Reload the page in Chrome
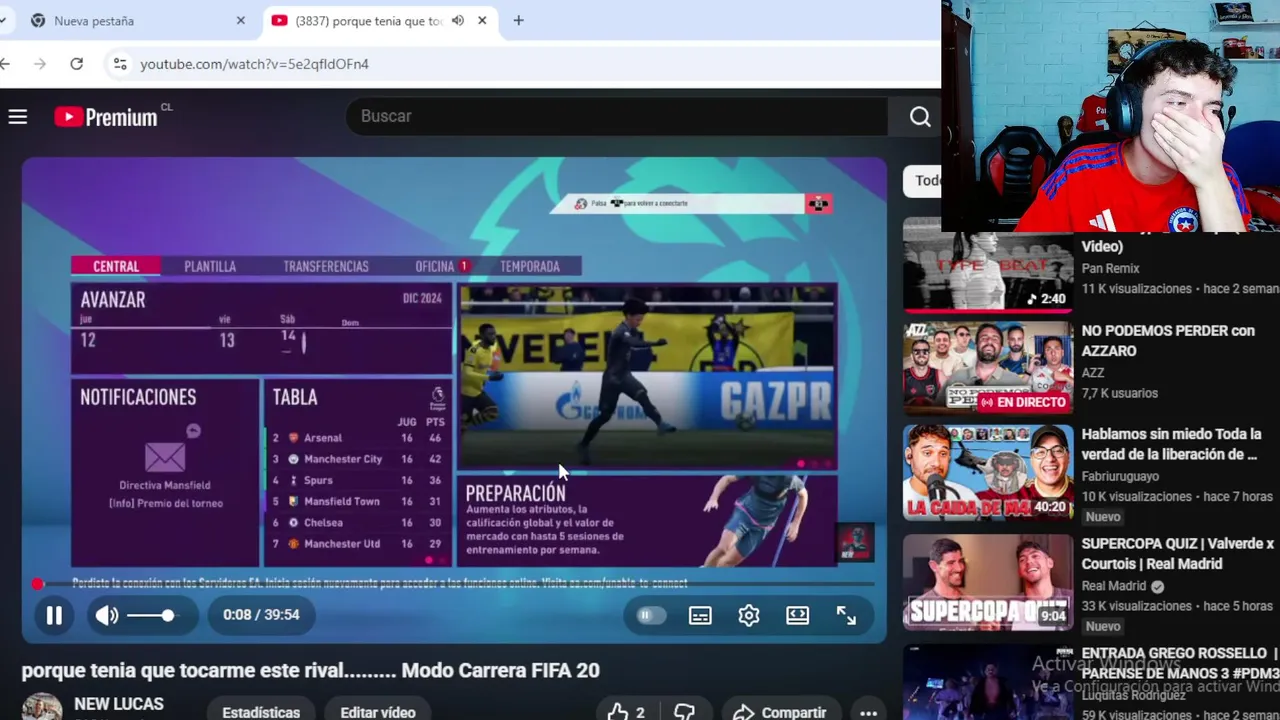Viewport: 1280px width, 720px height. click(76, 64)
